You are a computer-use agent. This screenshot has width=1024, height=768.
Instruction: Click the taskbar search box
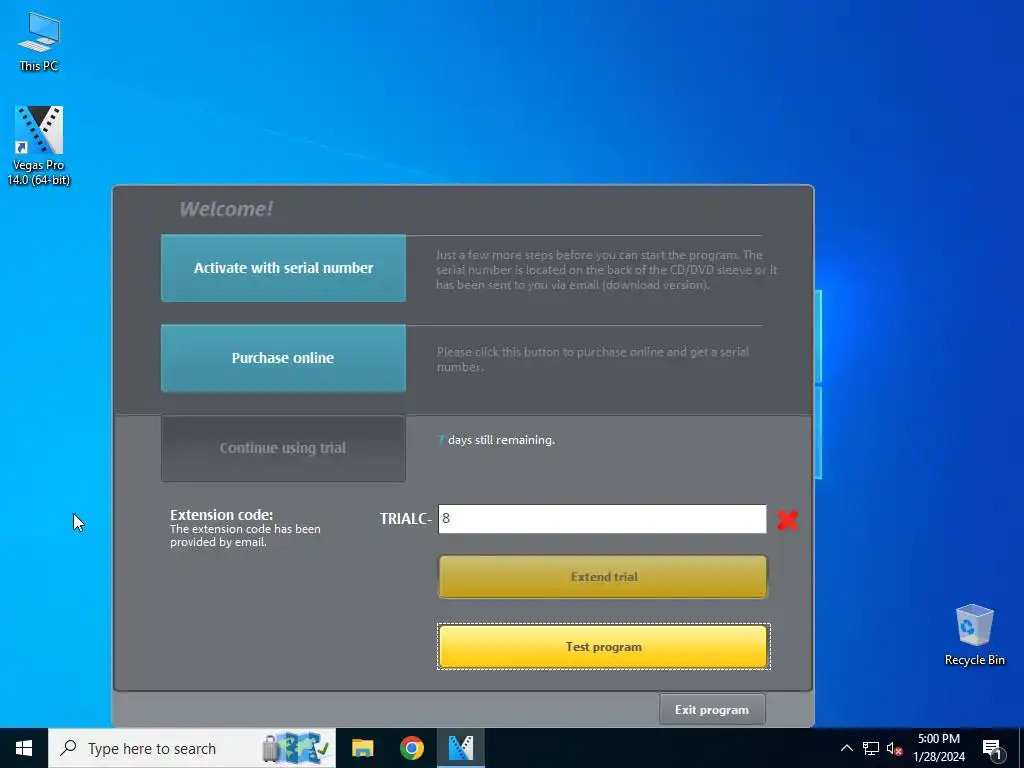pos(192,748)
